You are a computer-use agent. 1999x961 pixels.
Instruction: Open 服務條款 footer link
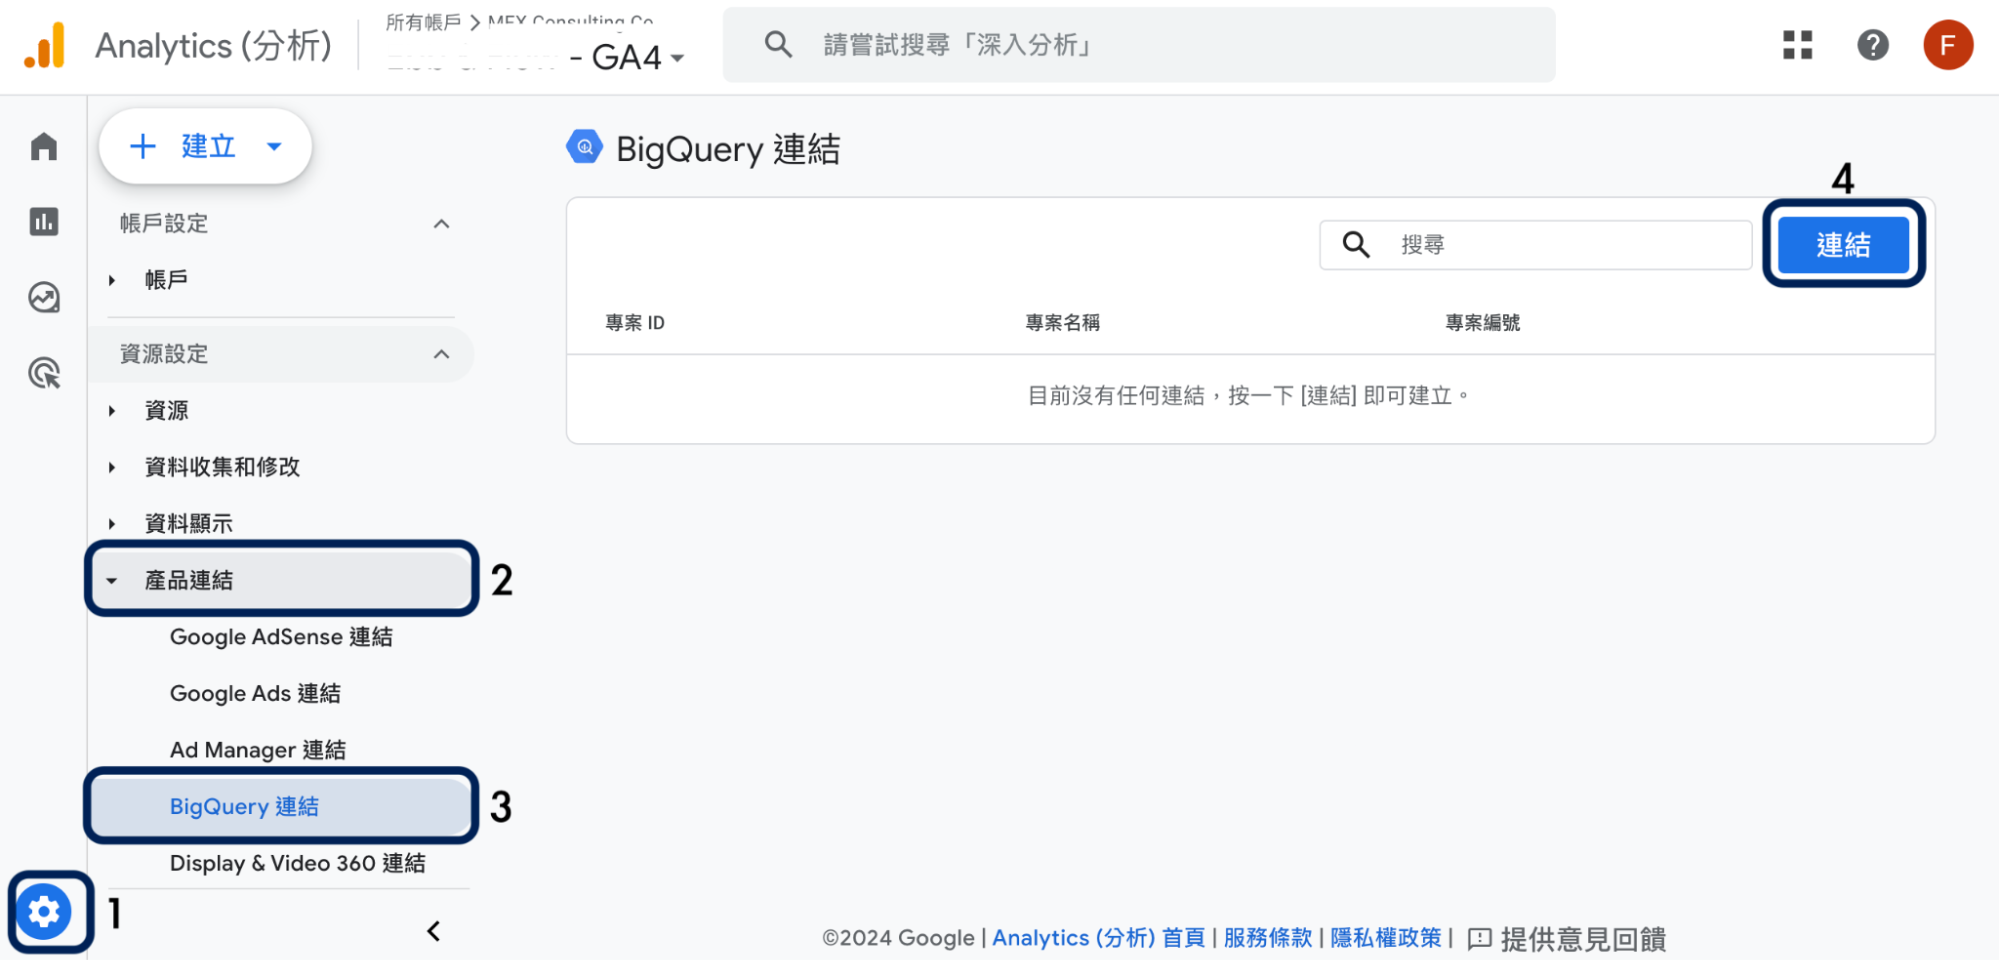(x=1267, y=938)
